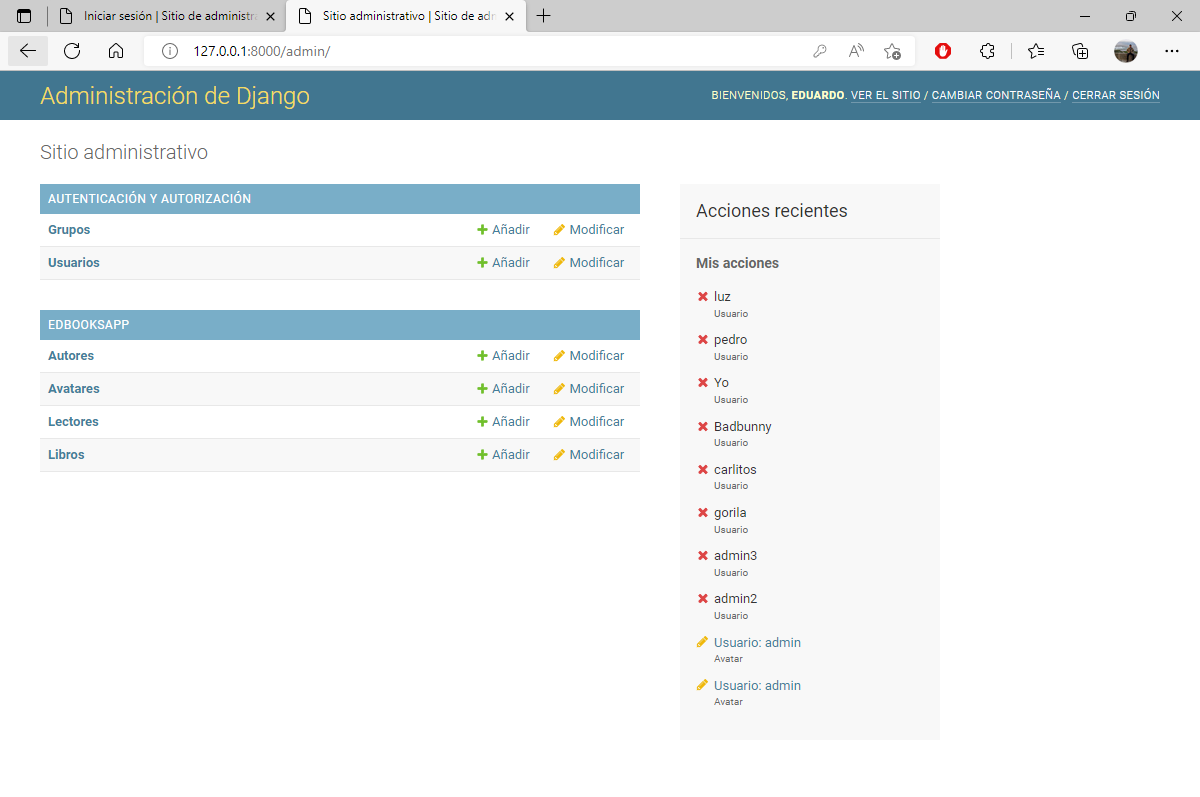Modify Lectores entries
Image resolution: width=1200 pixels, height=797 pixels.
tap(589, 422)
